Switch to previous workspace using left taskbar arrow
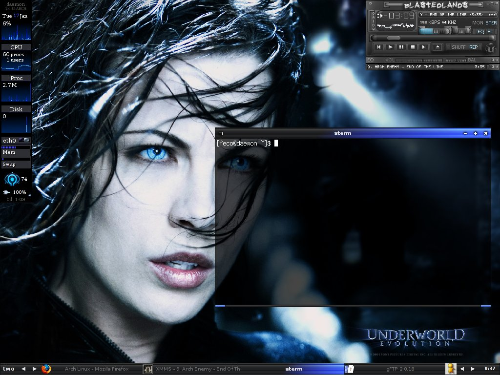The height and width of the screenshot is (375, 500). pos(23,369)
